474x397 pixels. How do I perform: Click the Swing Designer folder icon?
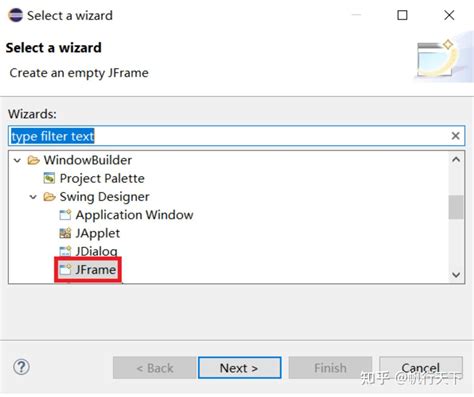49,197
